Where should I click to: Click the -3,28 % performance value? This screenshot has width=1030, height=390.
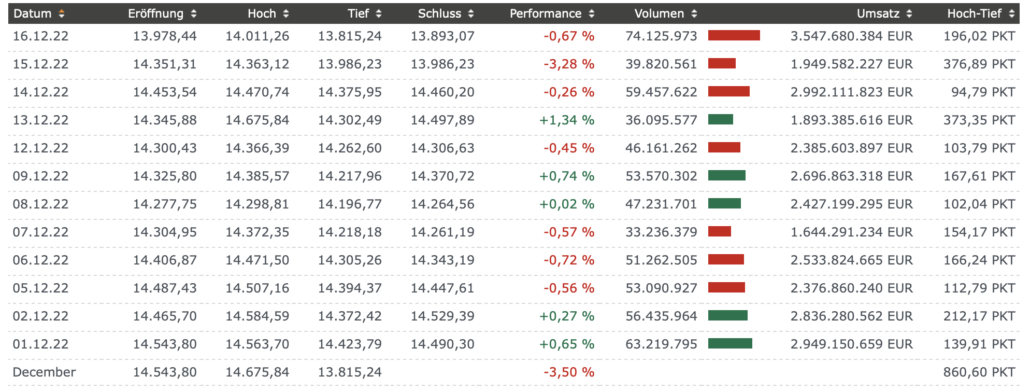coord(569,64)
